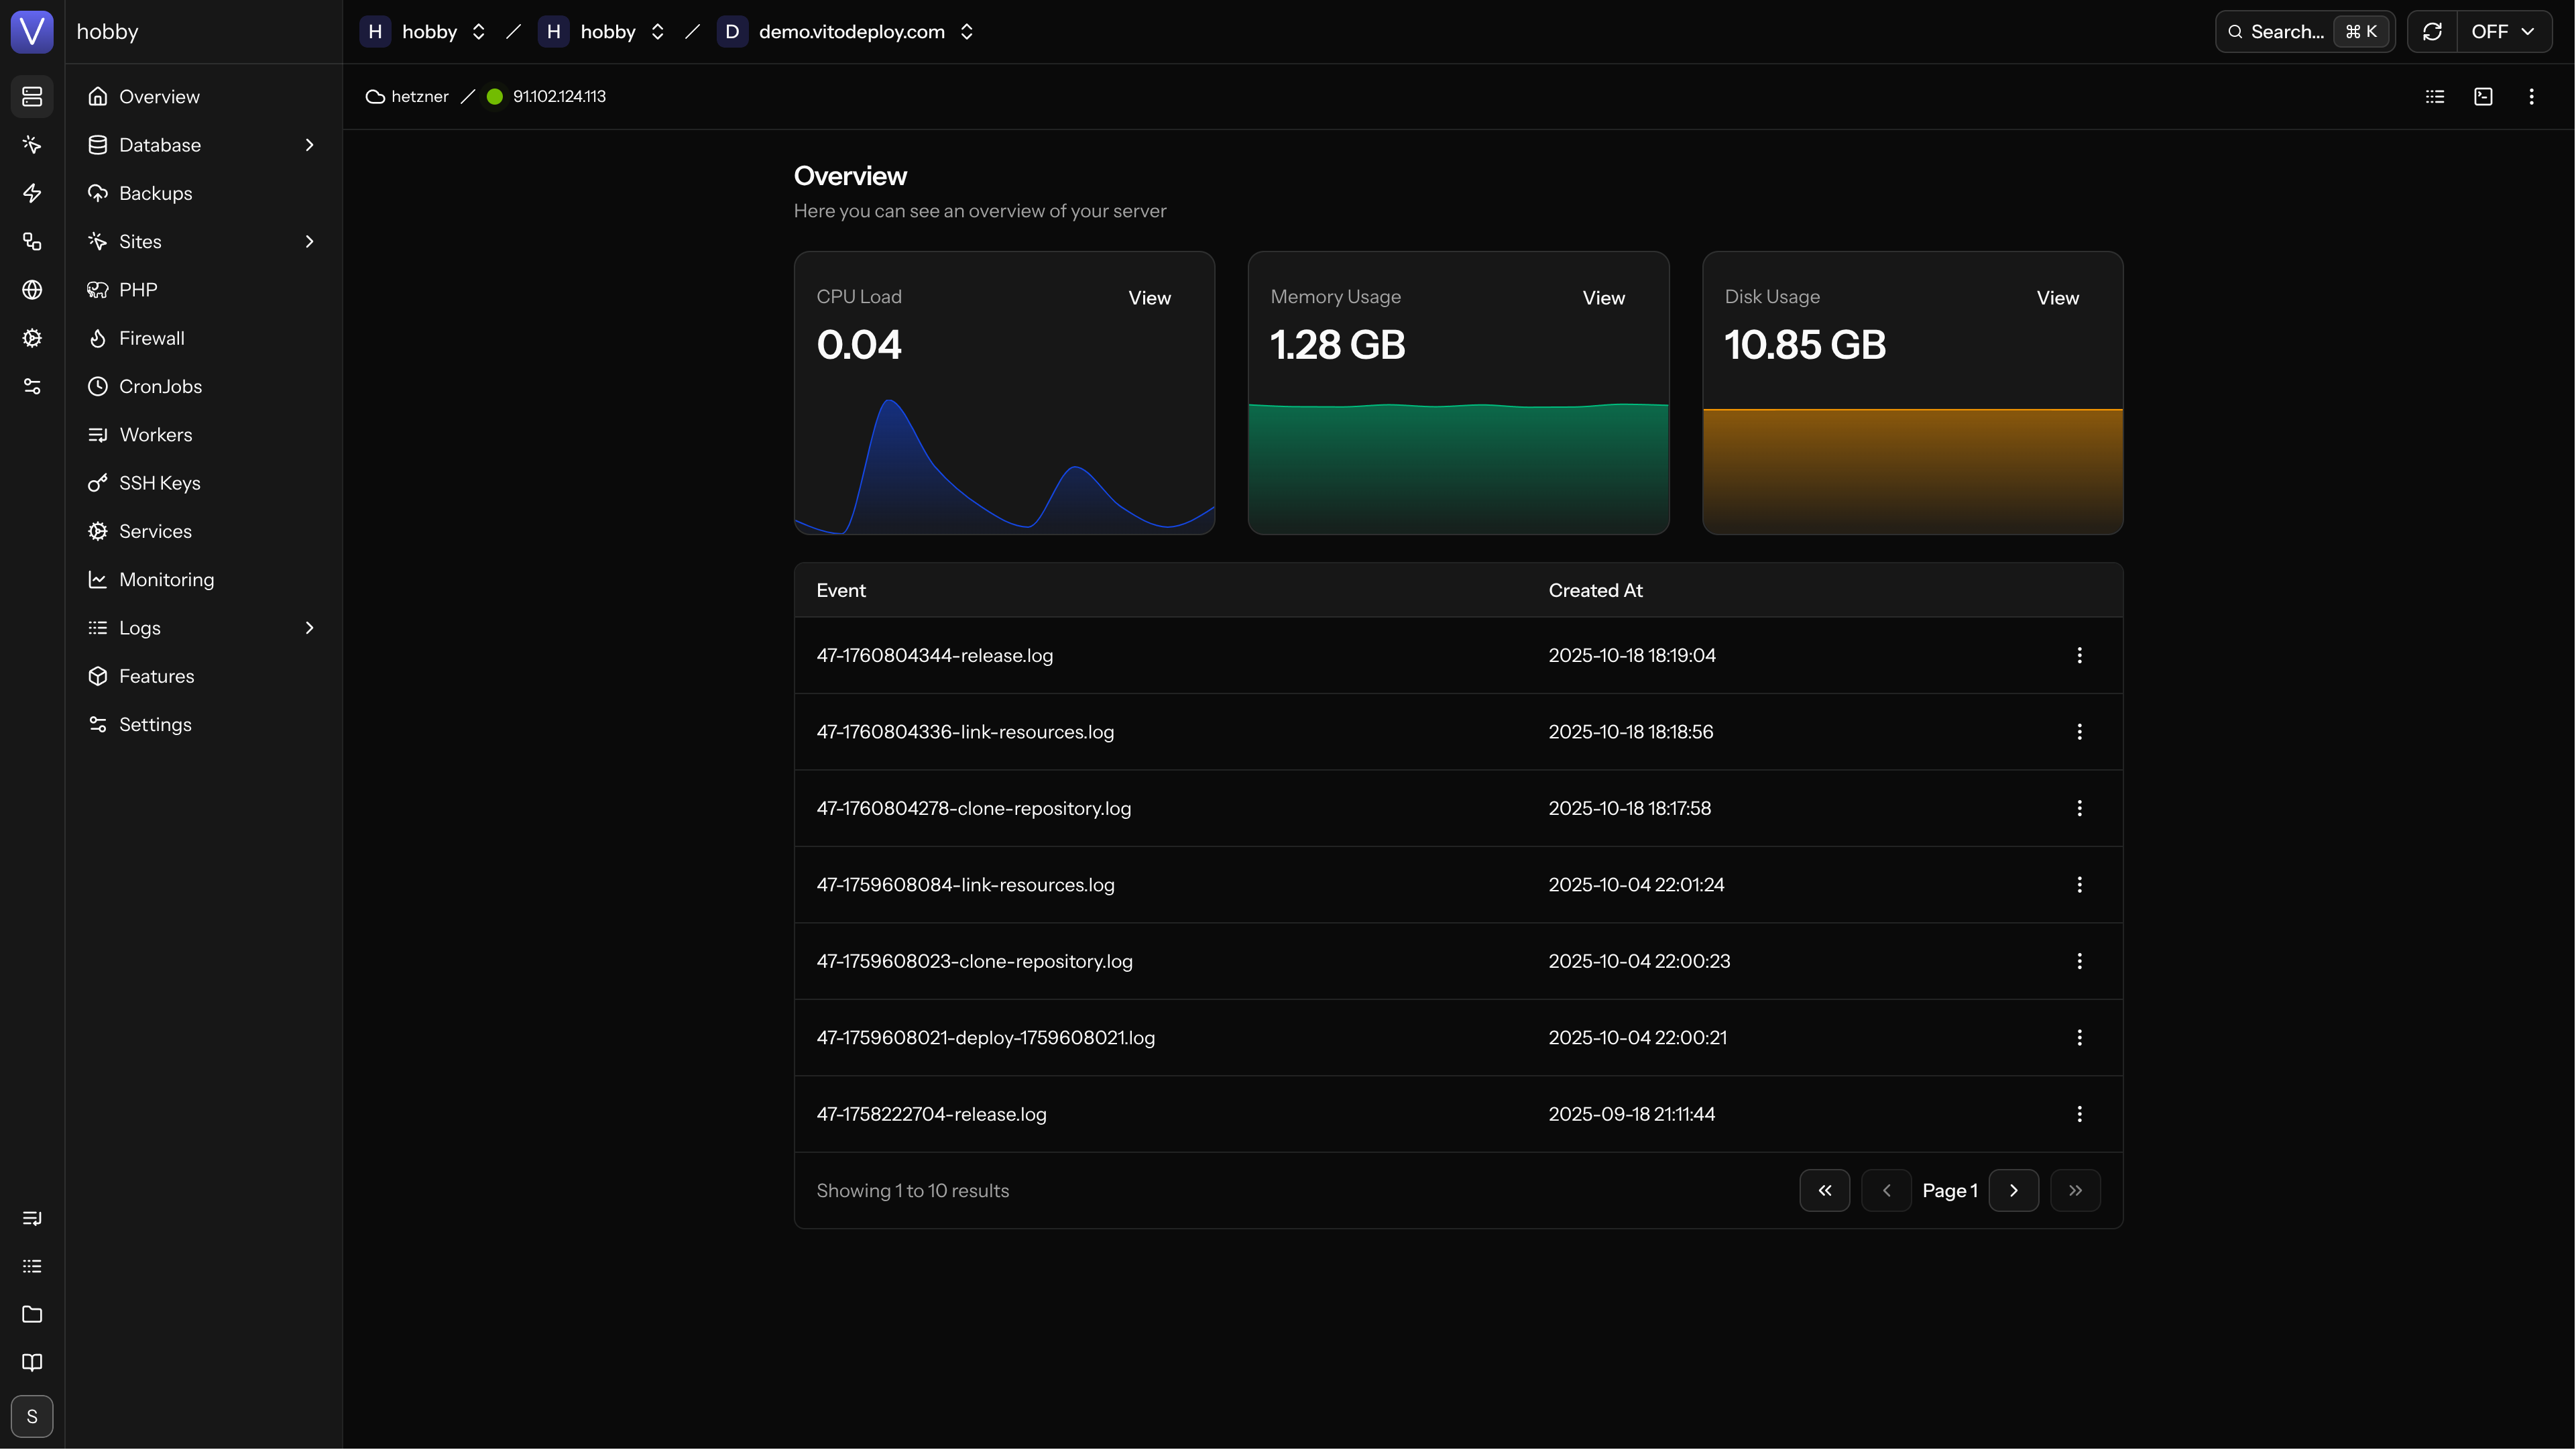Open the globe icon in left rail
Viewport: 2576px width, 1450px height.
coord(32,290)
